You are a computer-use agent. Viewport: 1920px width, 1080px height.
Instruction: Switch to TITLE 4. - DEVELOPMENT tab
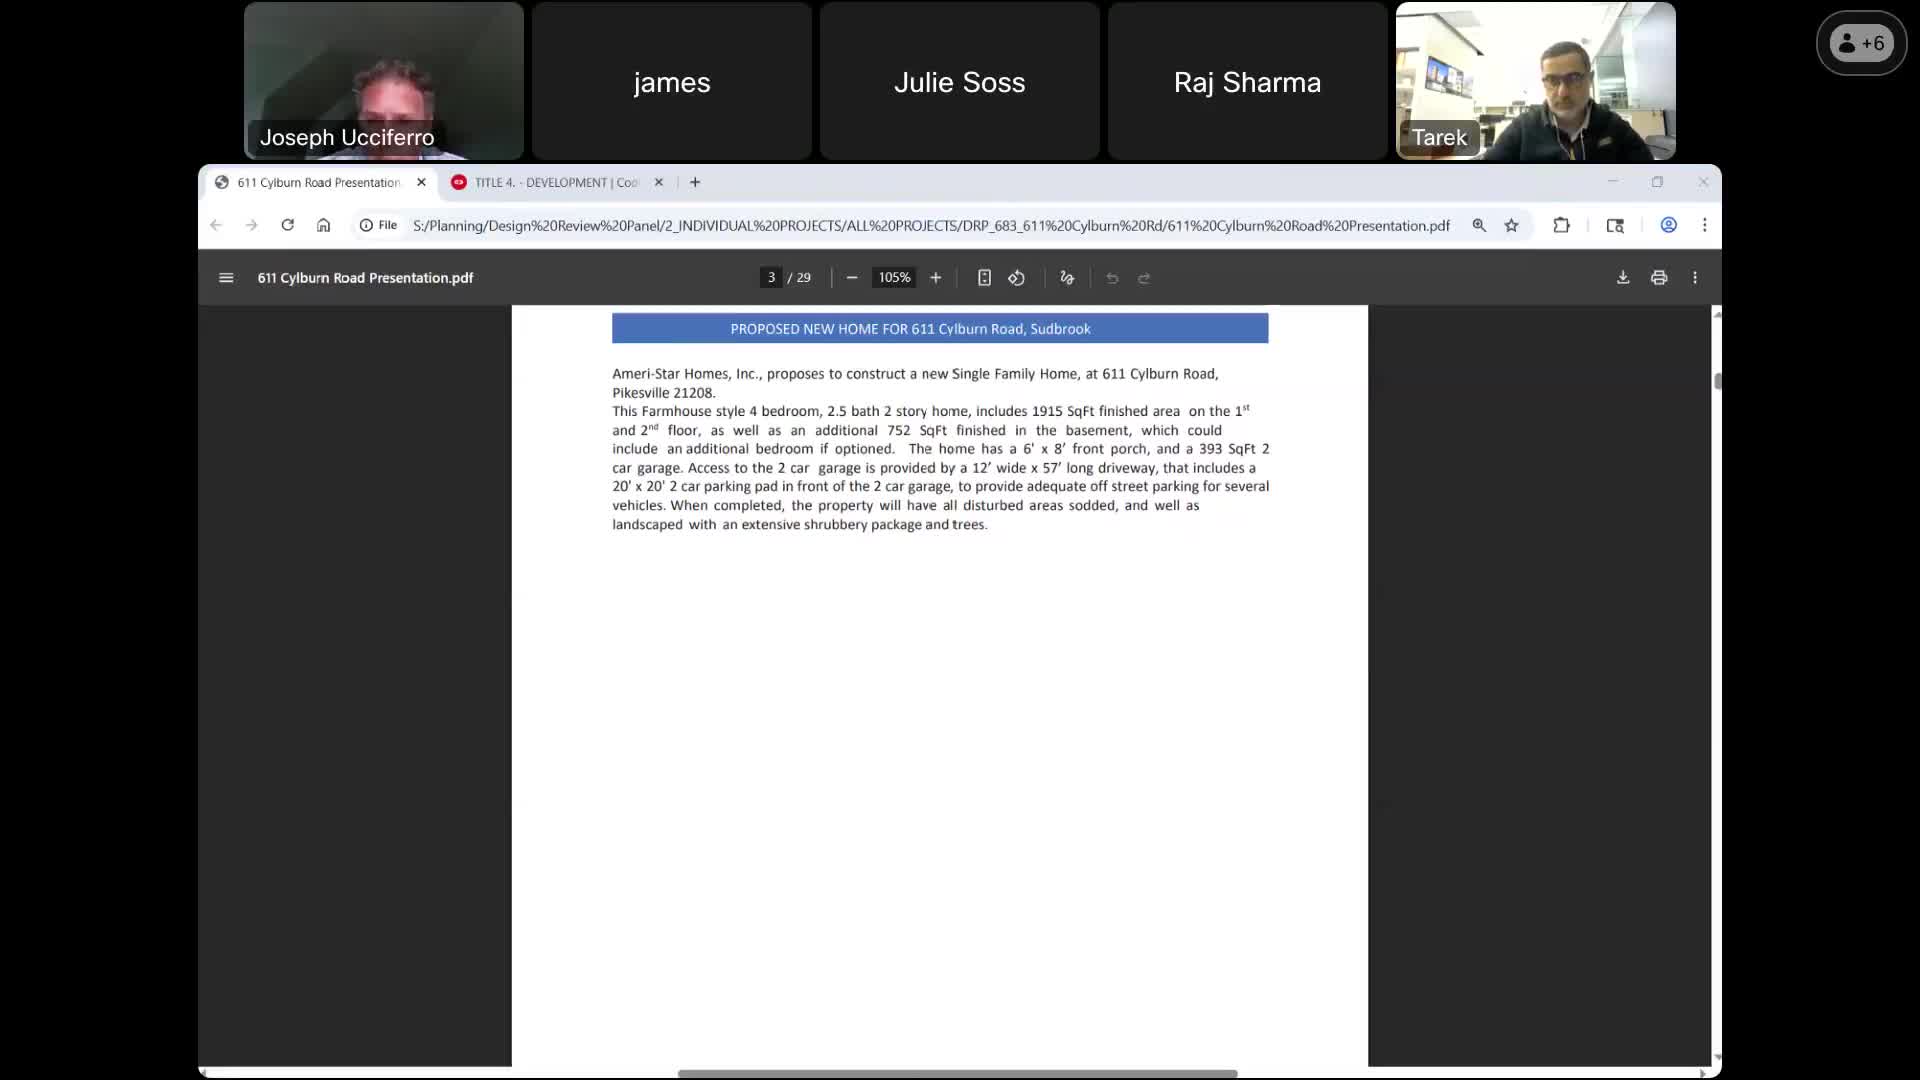tap(555, 182)
